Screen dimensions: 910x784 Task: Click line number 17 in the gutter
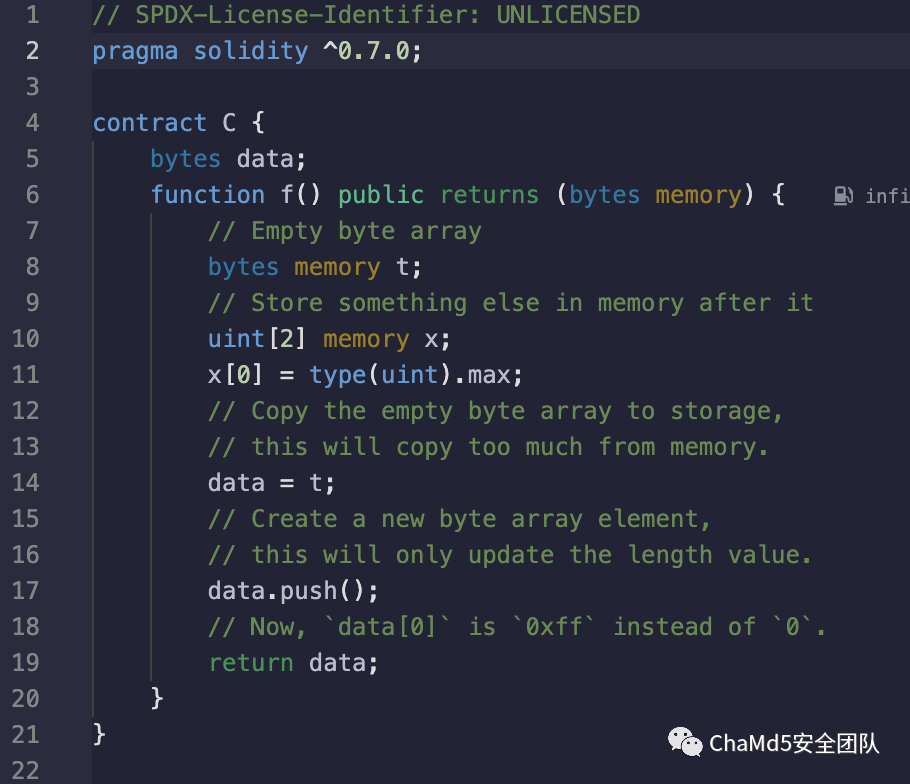(x=26, y=590)
